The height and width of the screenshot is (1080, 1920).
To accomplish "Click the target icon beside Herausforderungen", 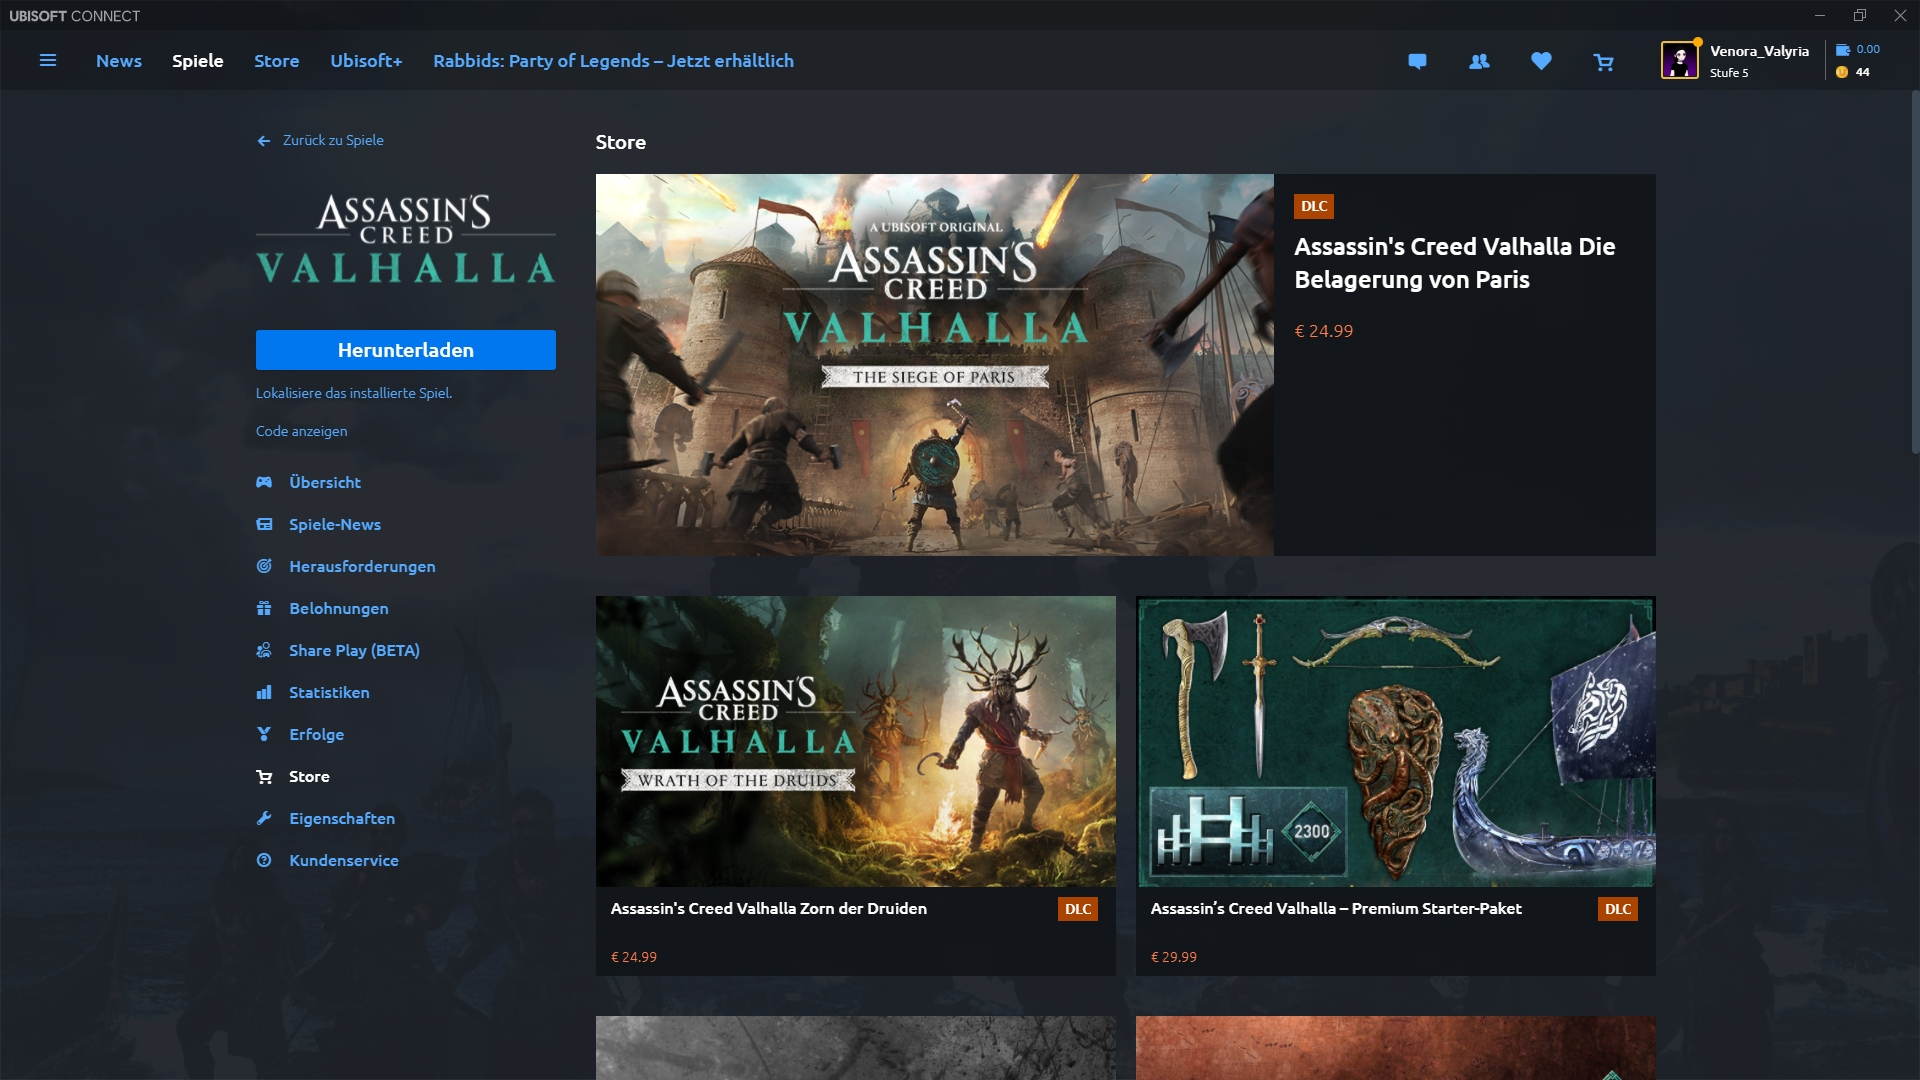I will 264,566.
